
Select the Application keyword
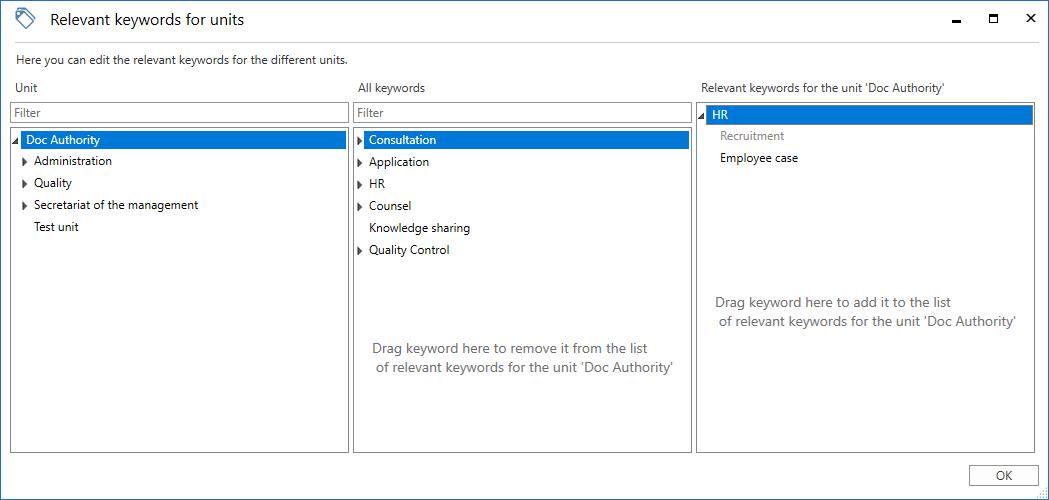tap(399, 162)
